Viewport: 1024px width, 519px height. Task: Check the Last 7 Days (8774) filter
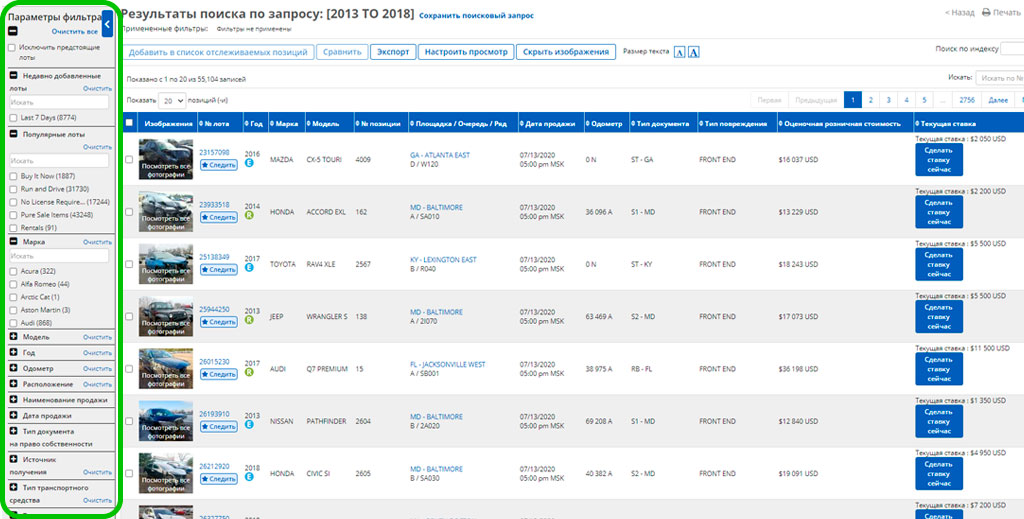pos(14,118)
